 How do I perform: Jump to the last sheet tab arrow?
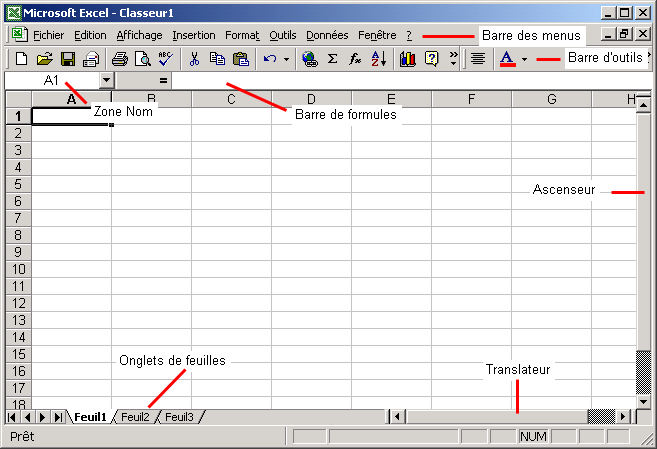pyautogui.click(x=58, y=417)
